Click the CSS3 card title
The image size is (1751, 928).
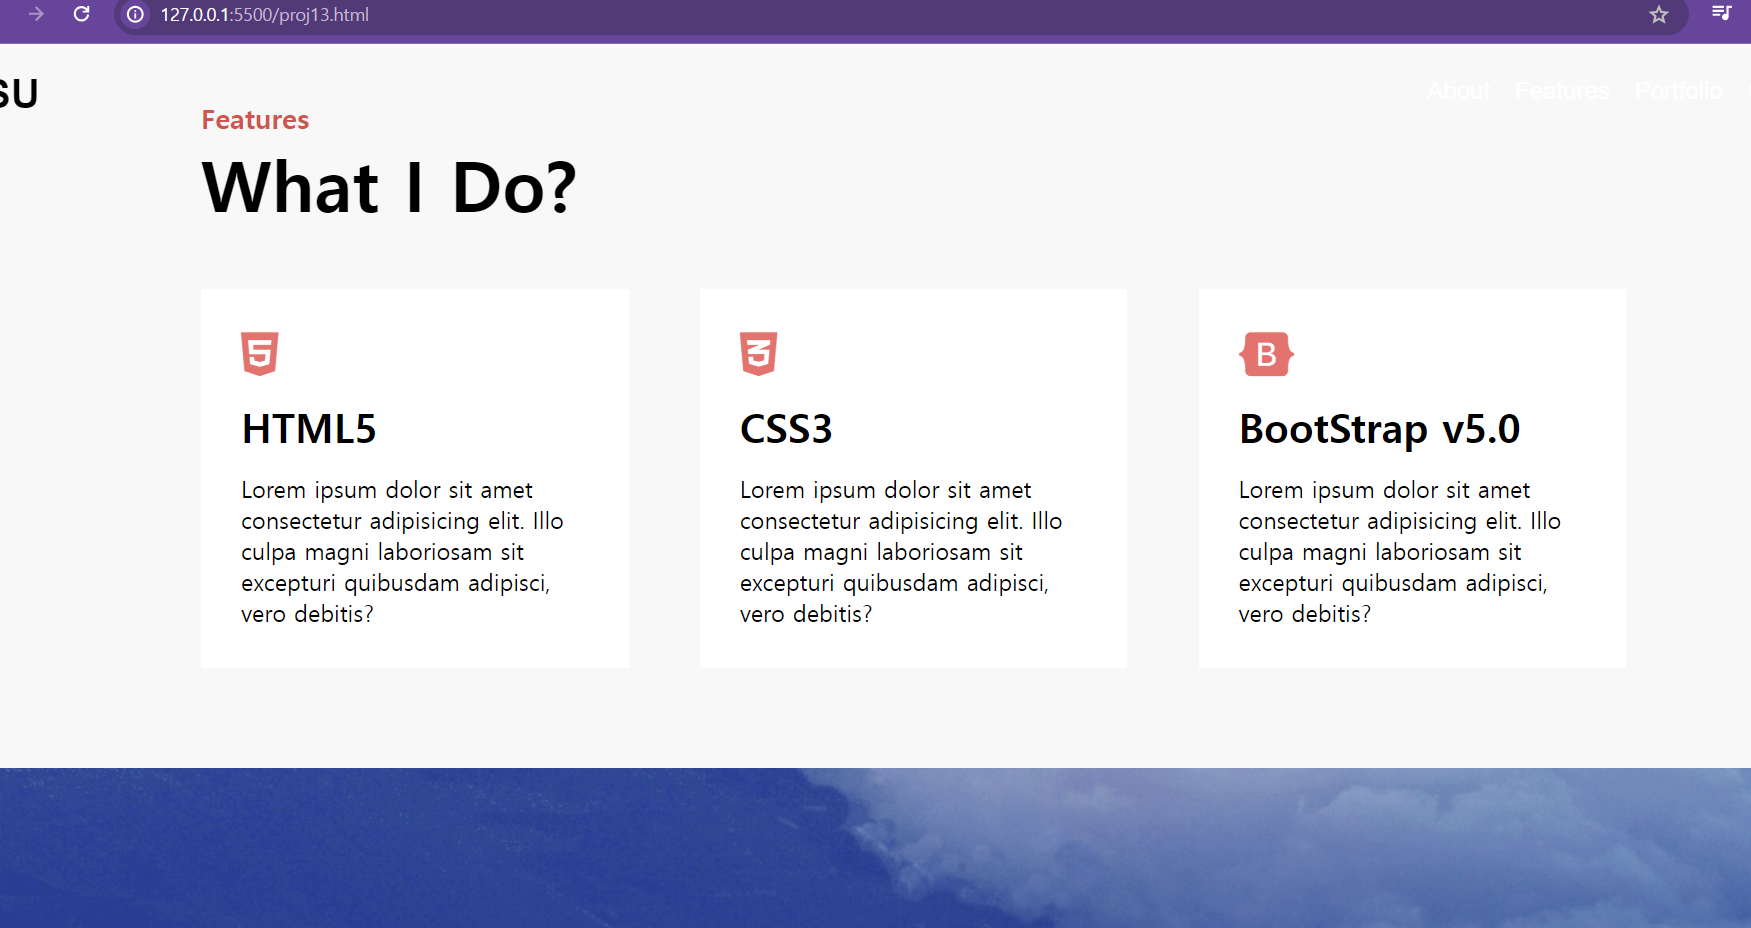pyautogui.click(x=786, y=429)
